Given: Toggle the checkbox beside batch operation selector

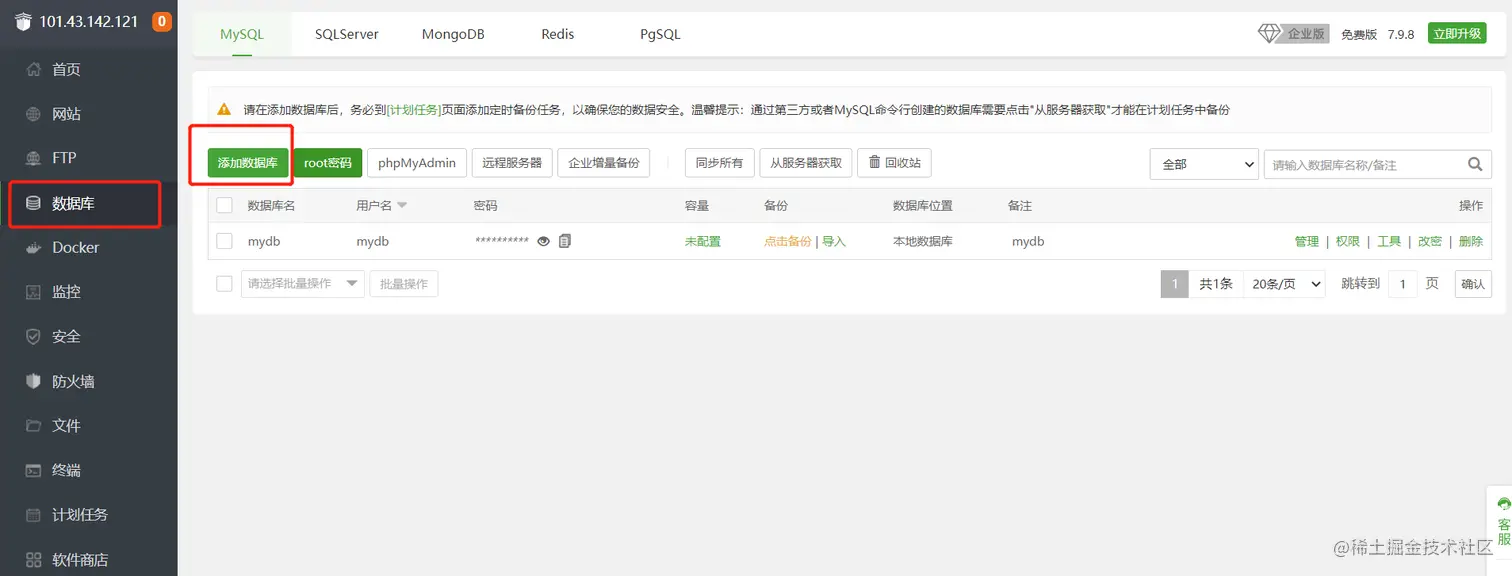Looking at the screenshot, I should click(224, 284).
